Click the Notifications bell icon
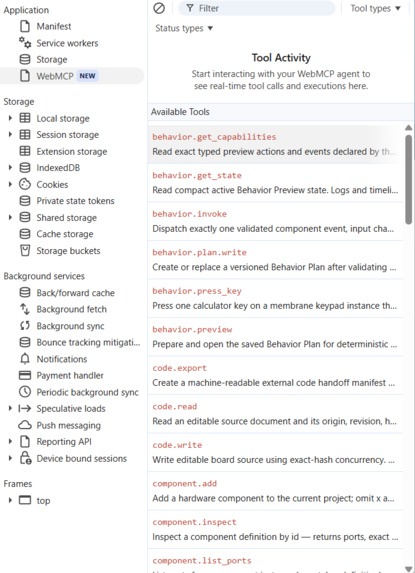 click(25, 359)
